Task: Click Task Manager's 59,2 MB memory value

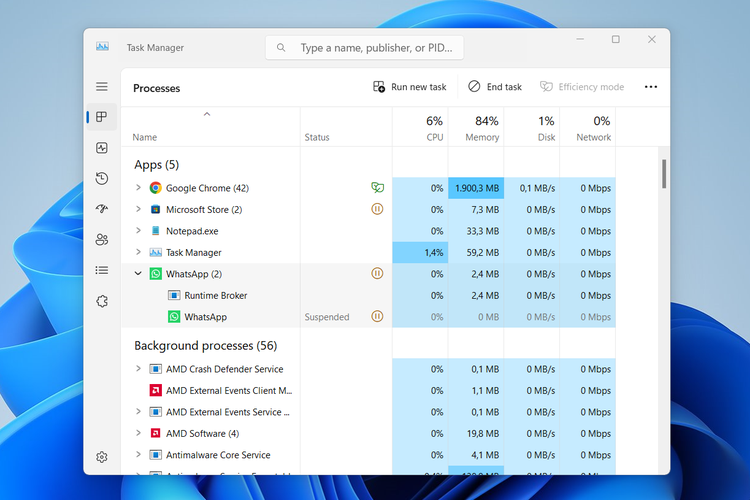Action: 483,252
